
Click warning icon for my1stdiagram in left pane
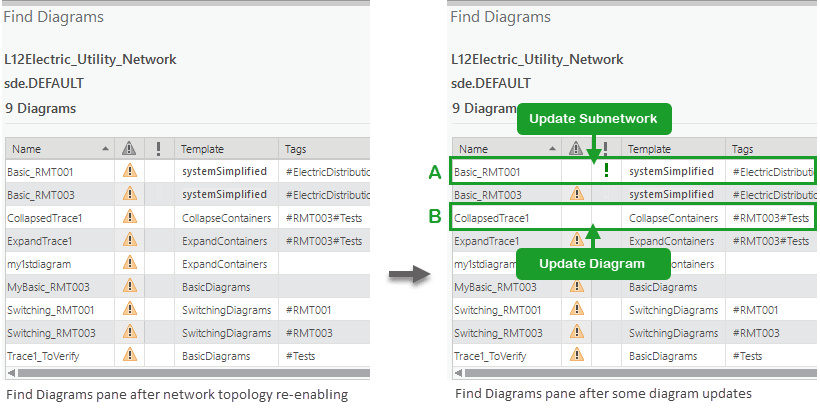coord(129,263)
